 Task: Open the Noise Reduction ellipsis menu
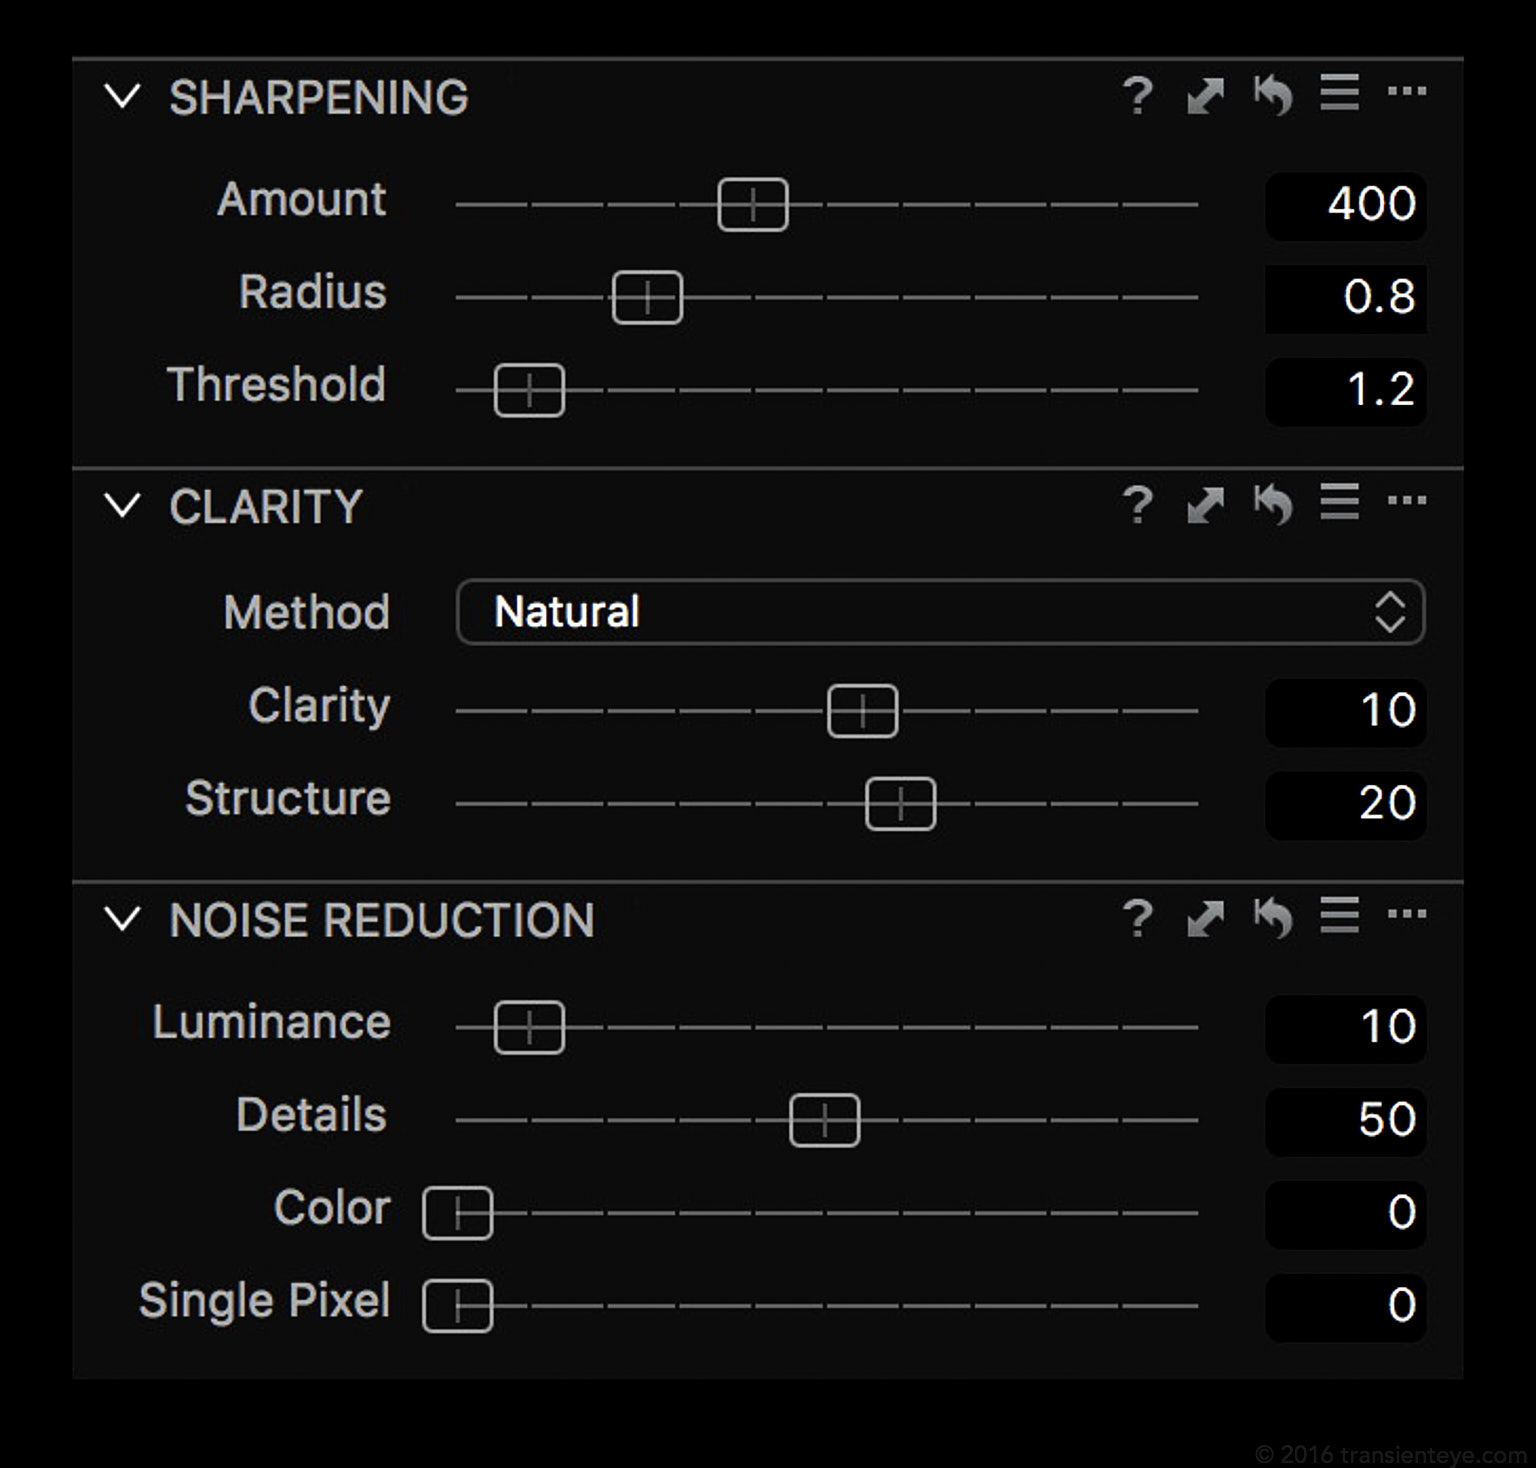coord(1407,914)
